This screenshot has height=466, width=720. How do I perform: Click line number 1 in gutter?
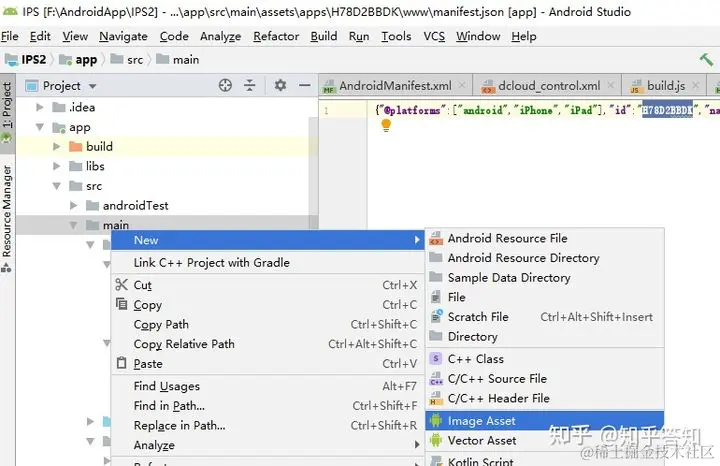tap(326, 111)
